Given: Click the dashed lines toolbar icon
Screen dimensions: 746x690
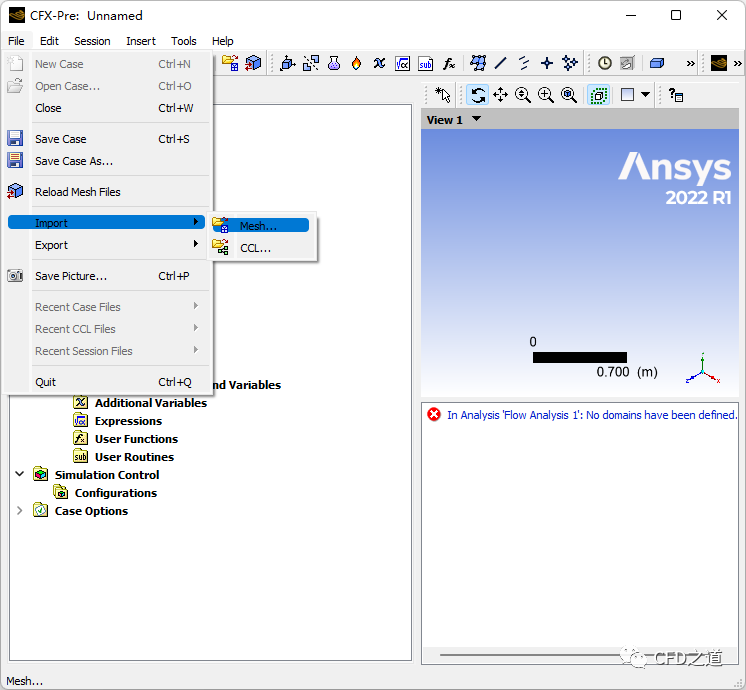Looking at the screenshot, I should 523,63.
